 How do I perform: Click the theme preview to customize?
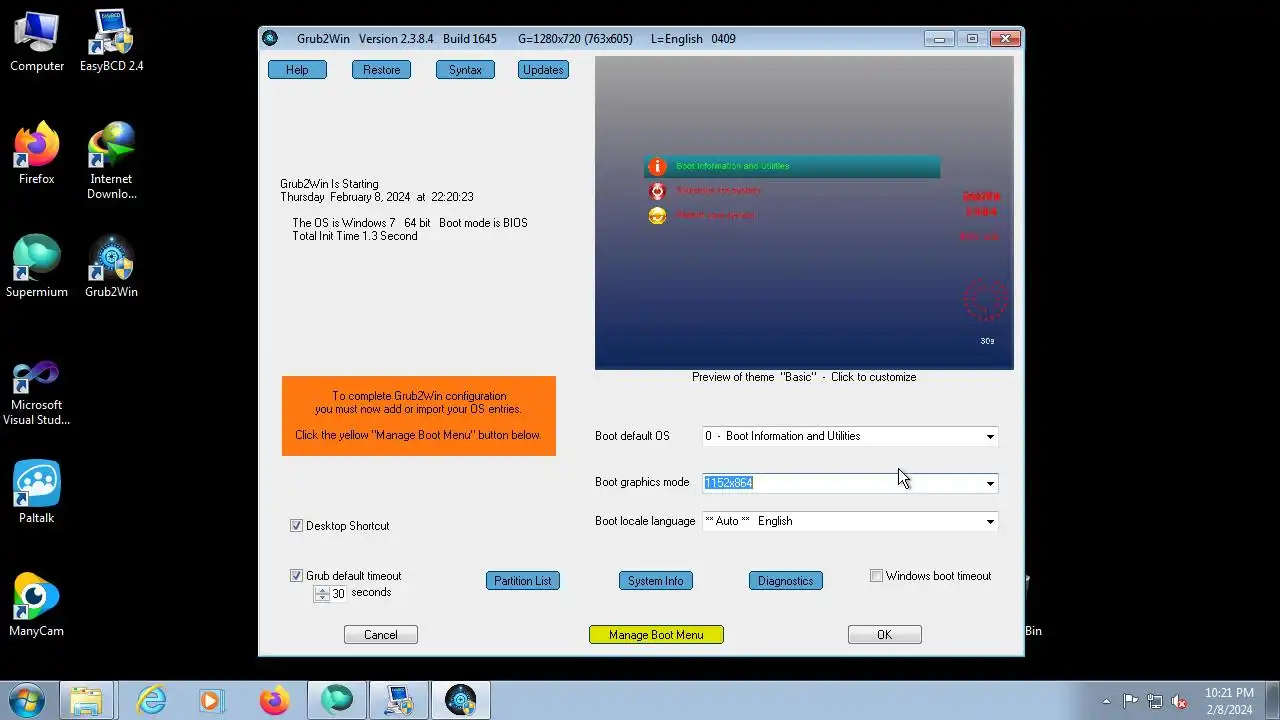pyautogui.click(x=804, y=213)
